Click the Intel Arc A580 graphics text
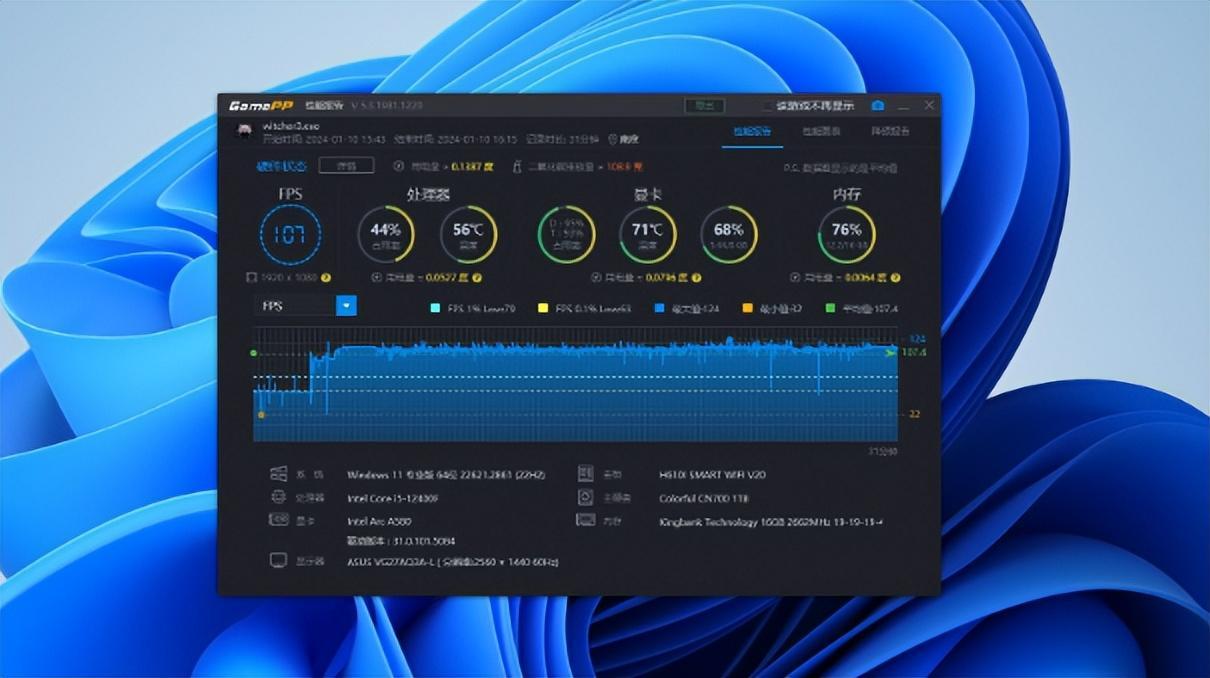This screenshot has width=1210, height=678. point(379,521)
